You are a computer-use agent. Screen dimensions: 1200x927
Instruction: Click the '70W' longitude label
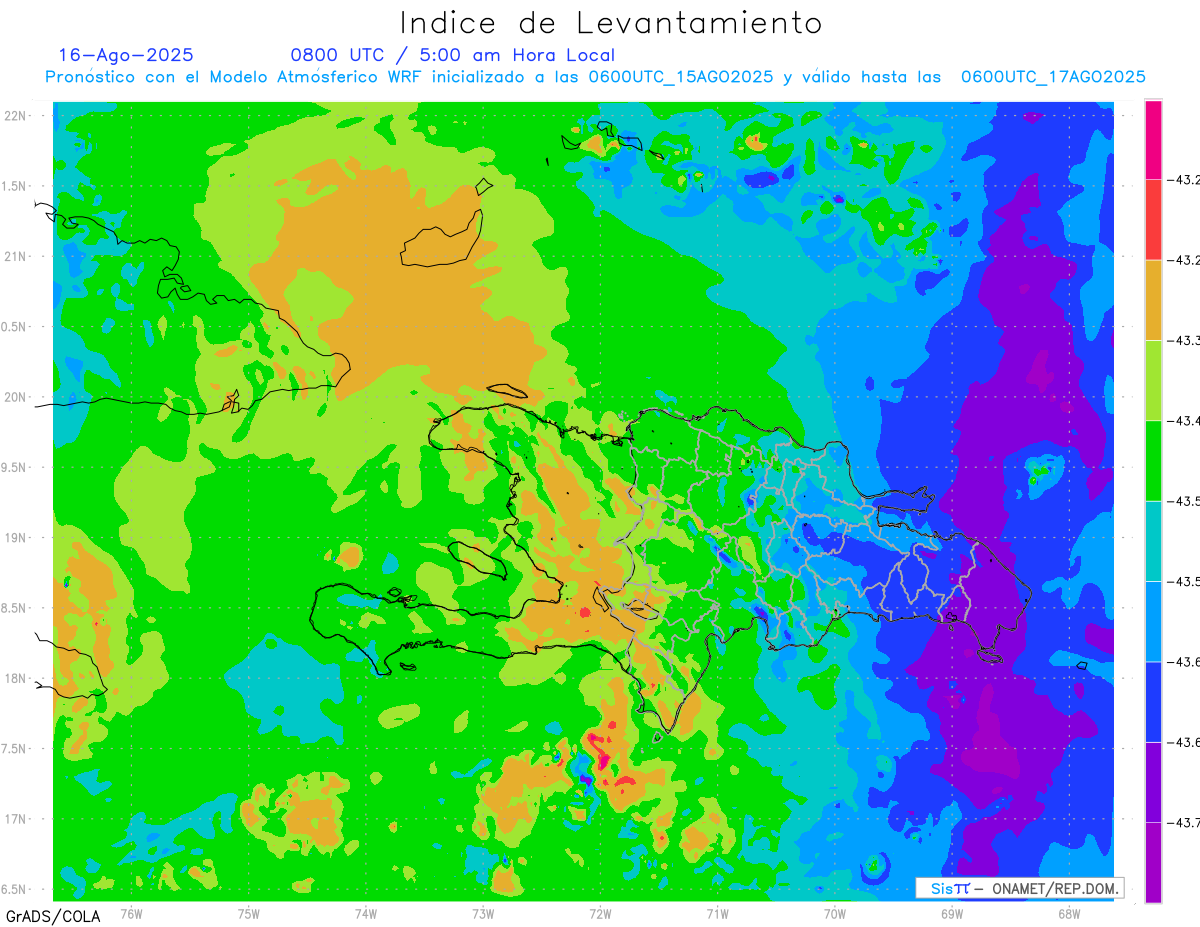(x=834, y=914)
